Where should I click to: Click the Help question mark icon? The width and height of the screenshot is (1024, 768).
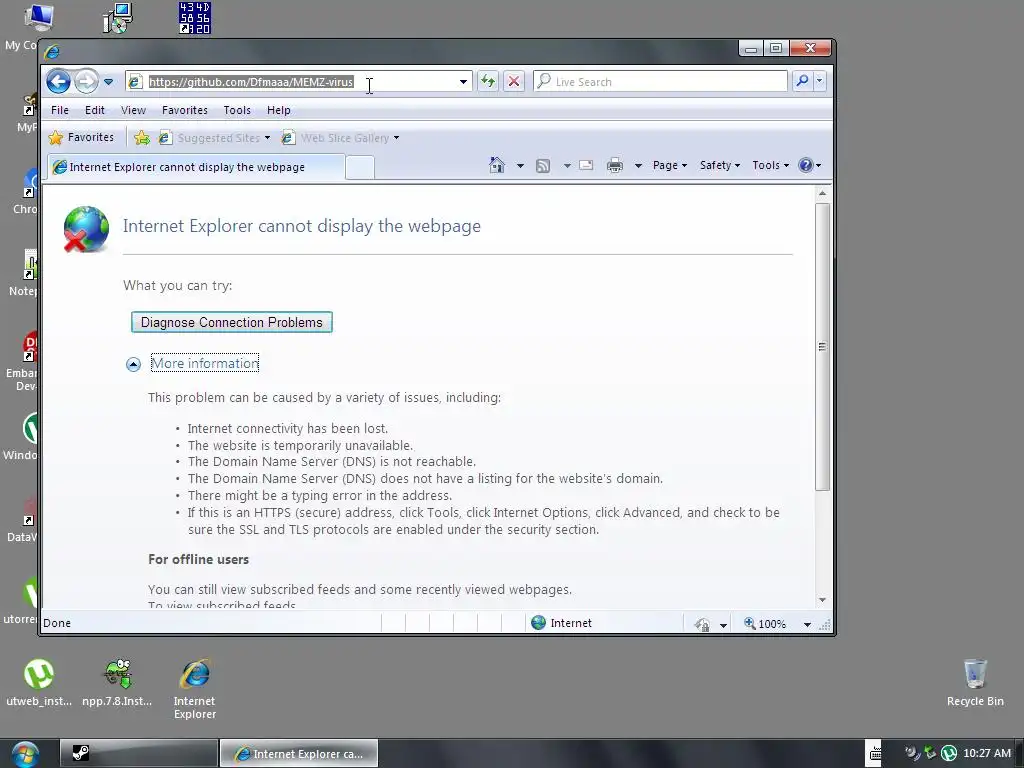coord(806,165)
